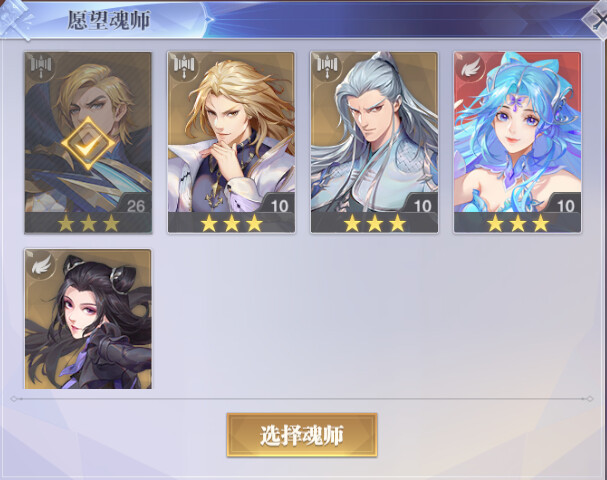Click the three stars under the silver-haired hero
Screen dimensions: 607x480
tap(374, 223)
